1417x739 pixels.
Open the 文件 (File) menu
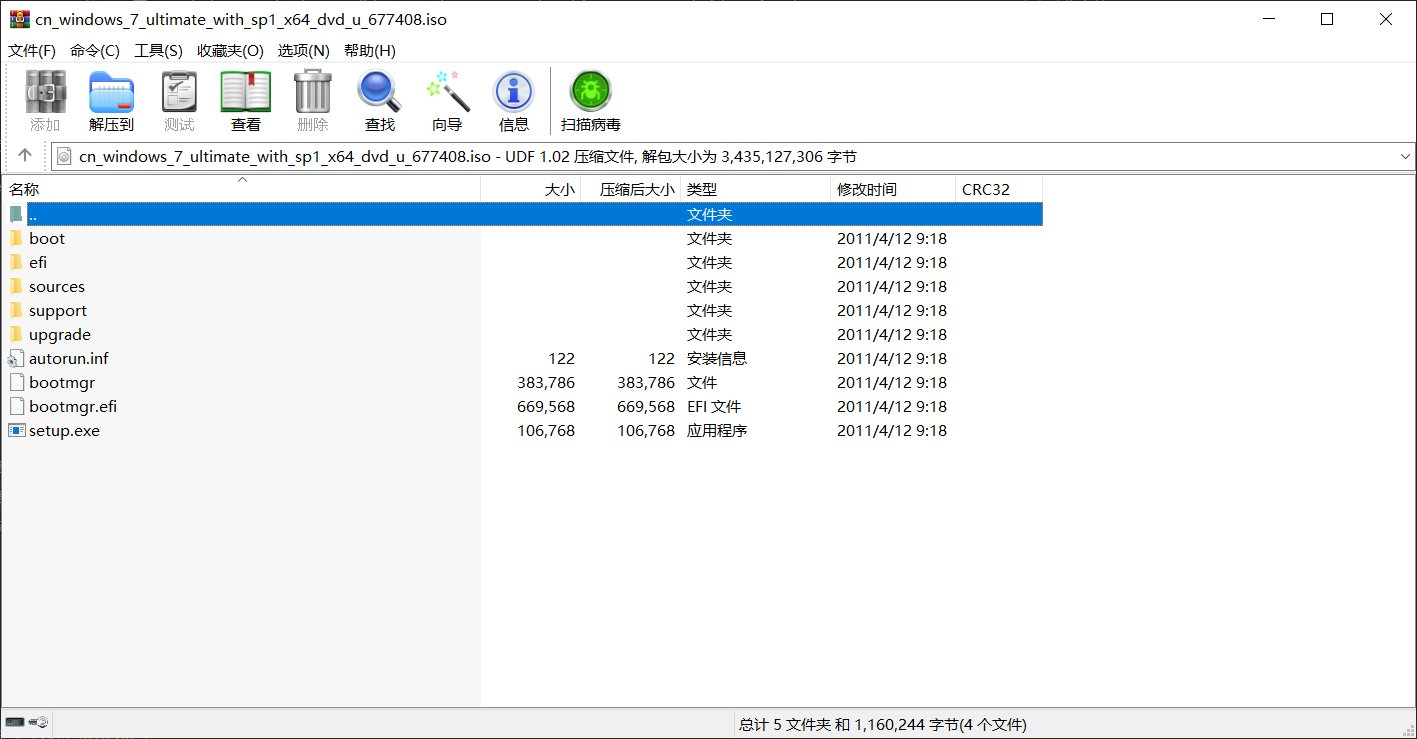(31, 50)
